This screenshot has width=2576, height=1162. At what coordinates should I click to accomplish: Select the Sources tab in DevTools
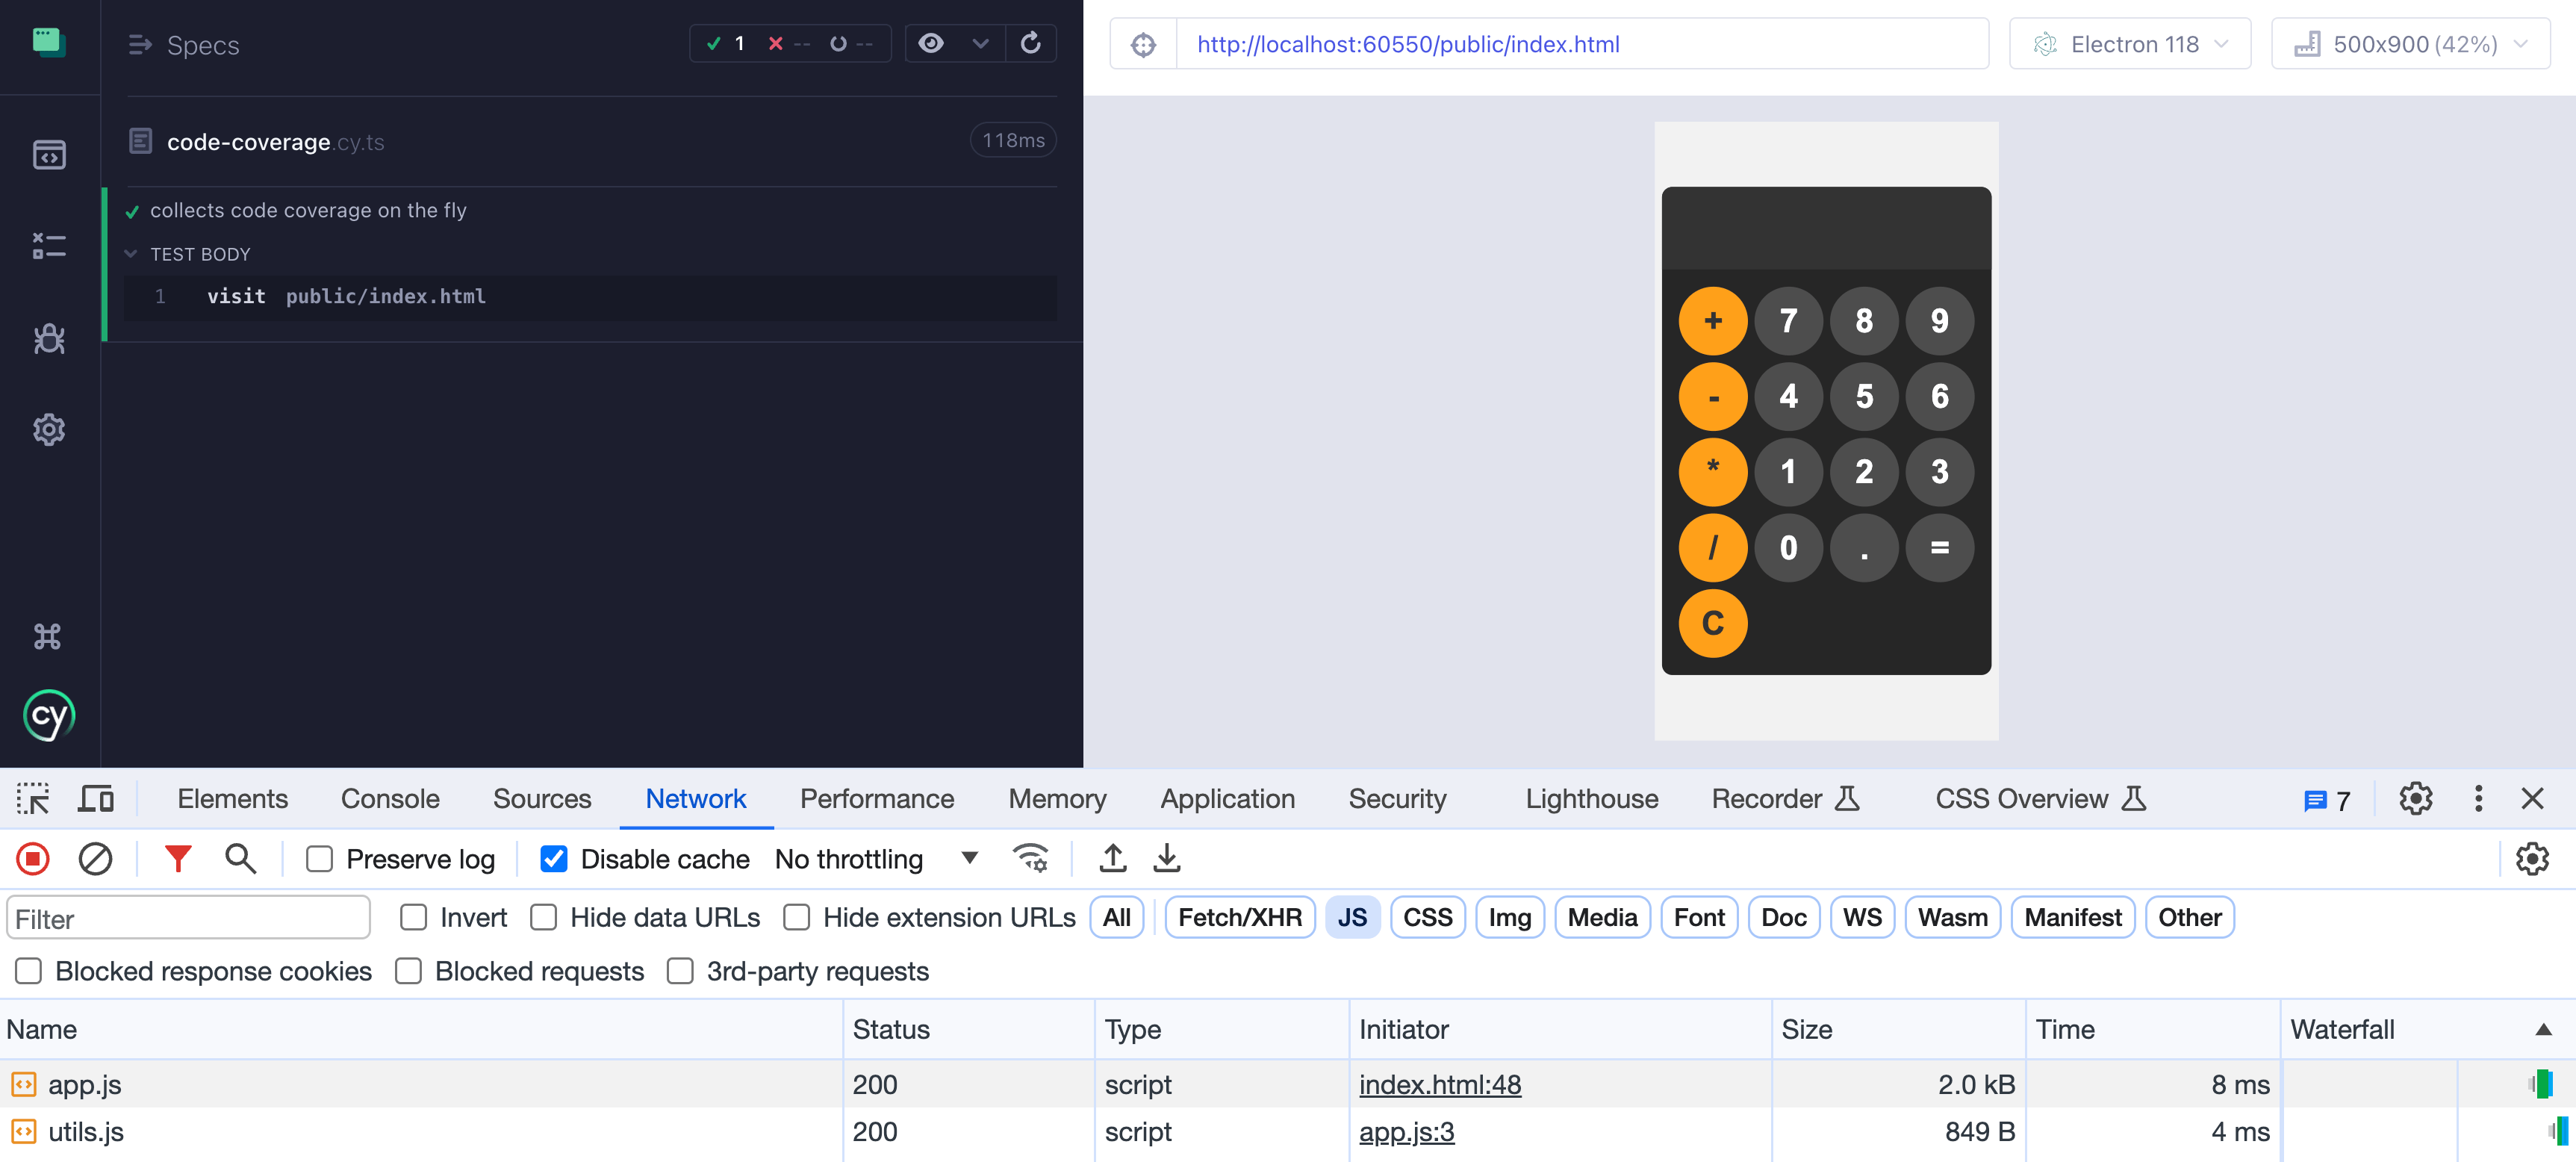pos(541,801)
